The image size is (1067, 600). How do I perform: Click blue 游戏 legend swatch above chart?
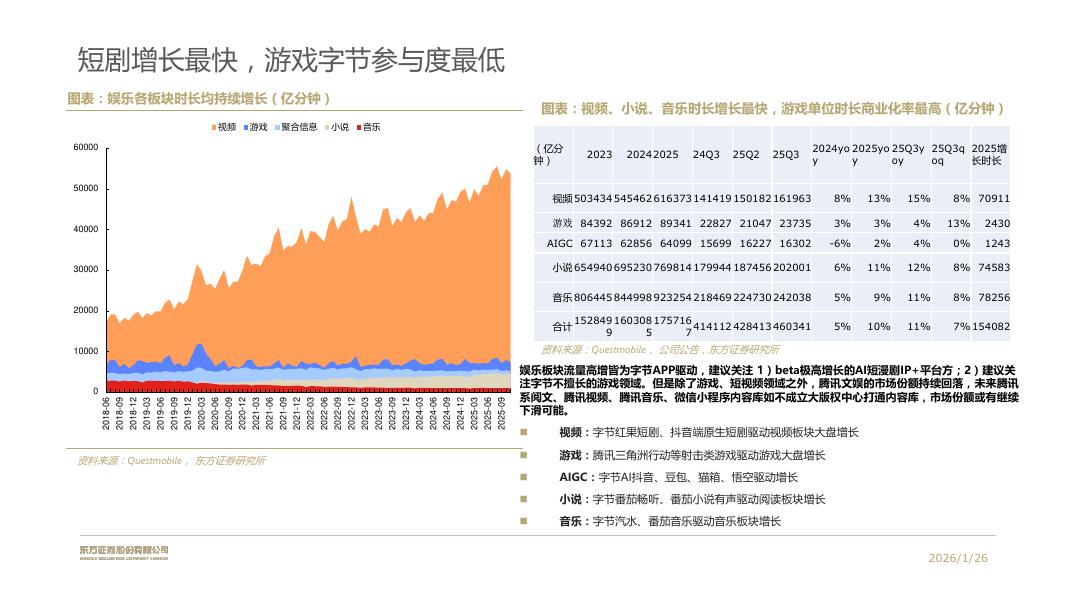coord(246,127)
